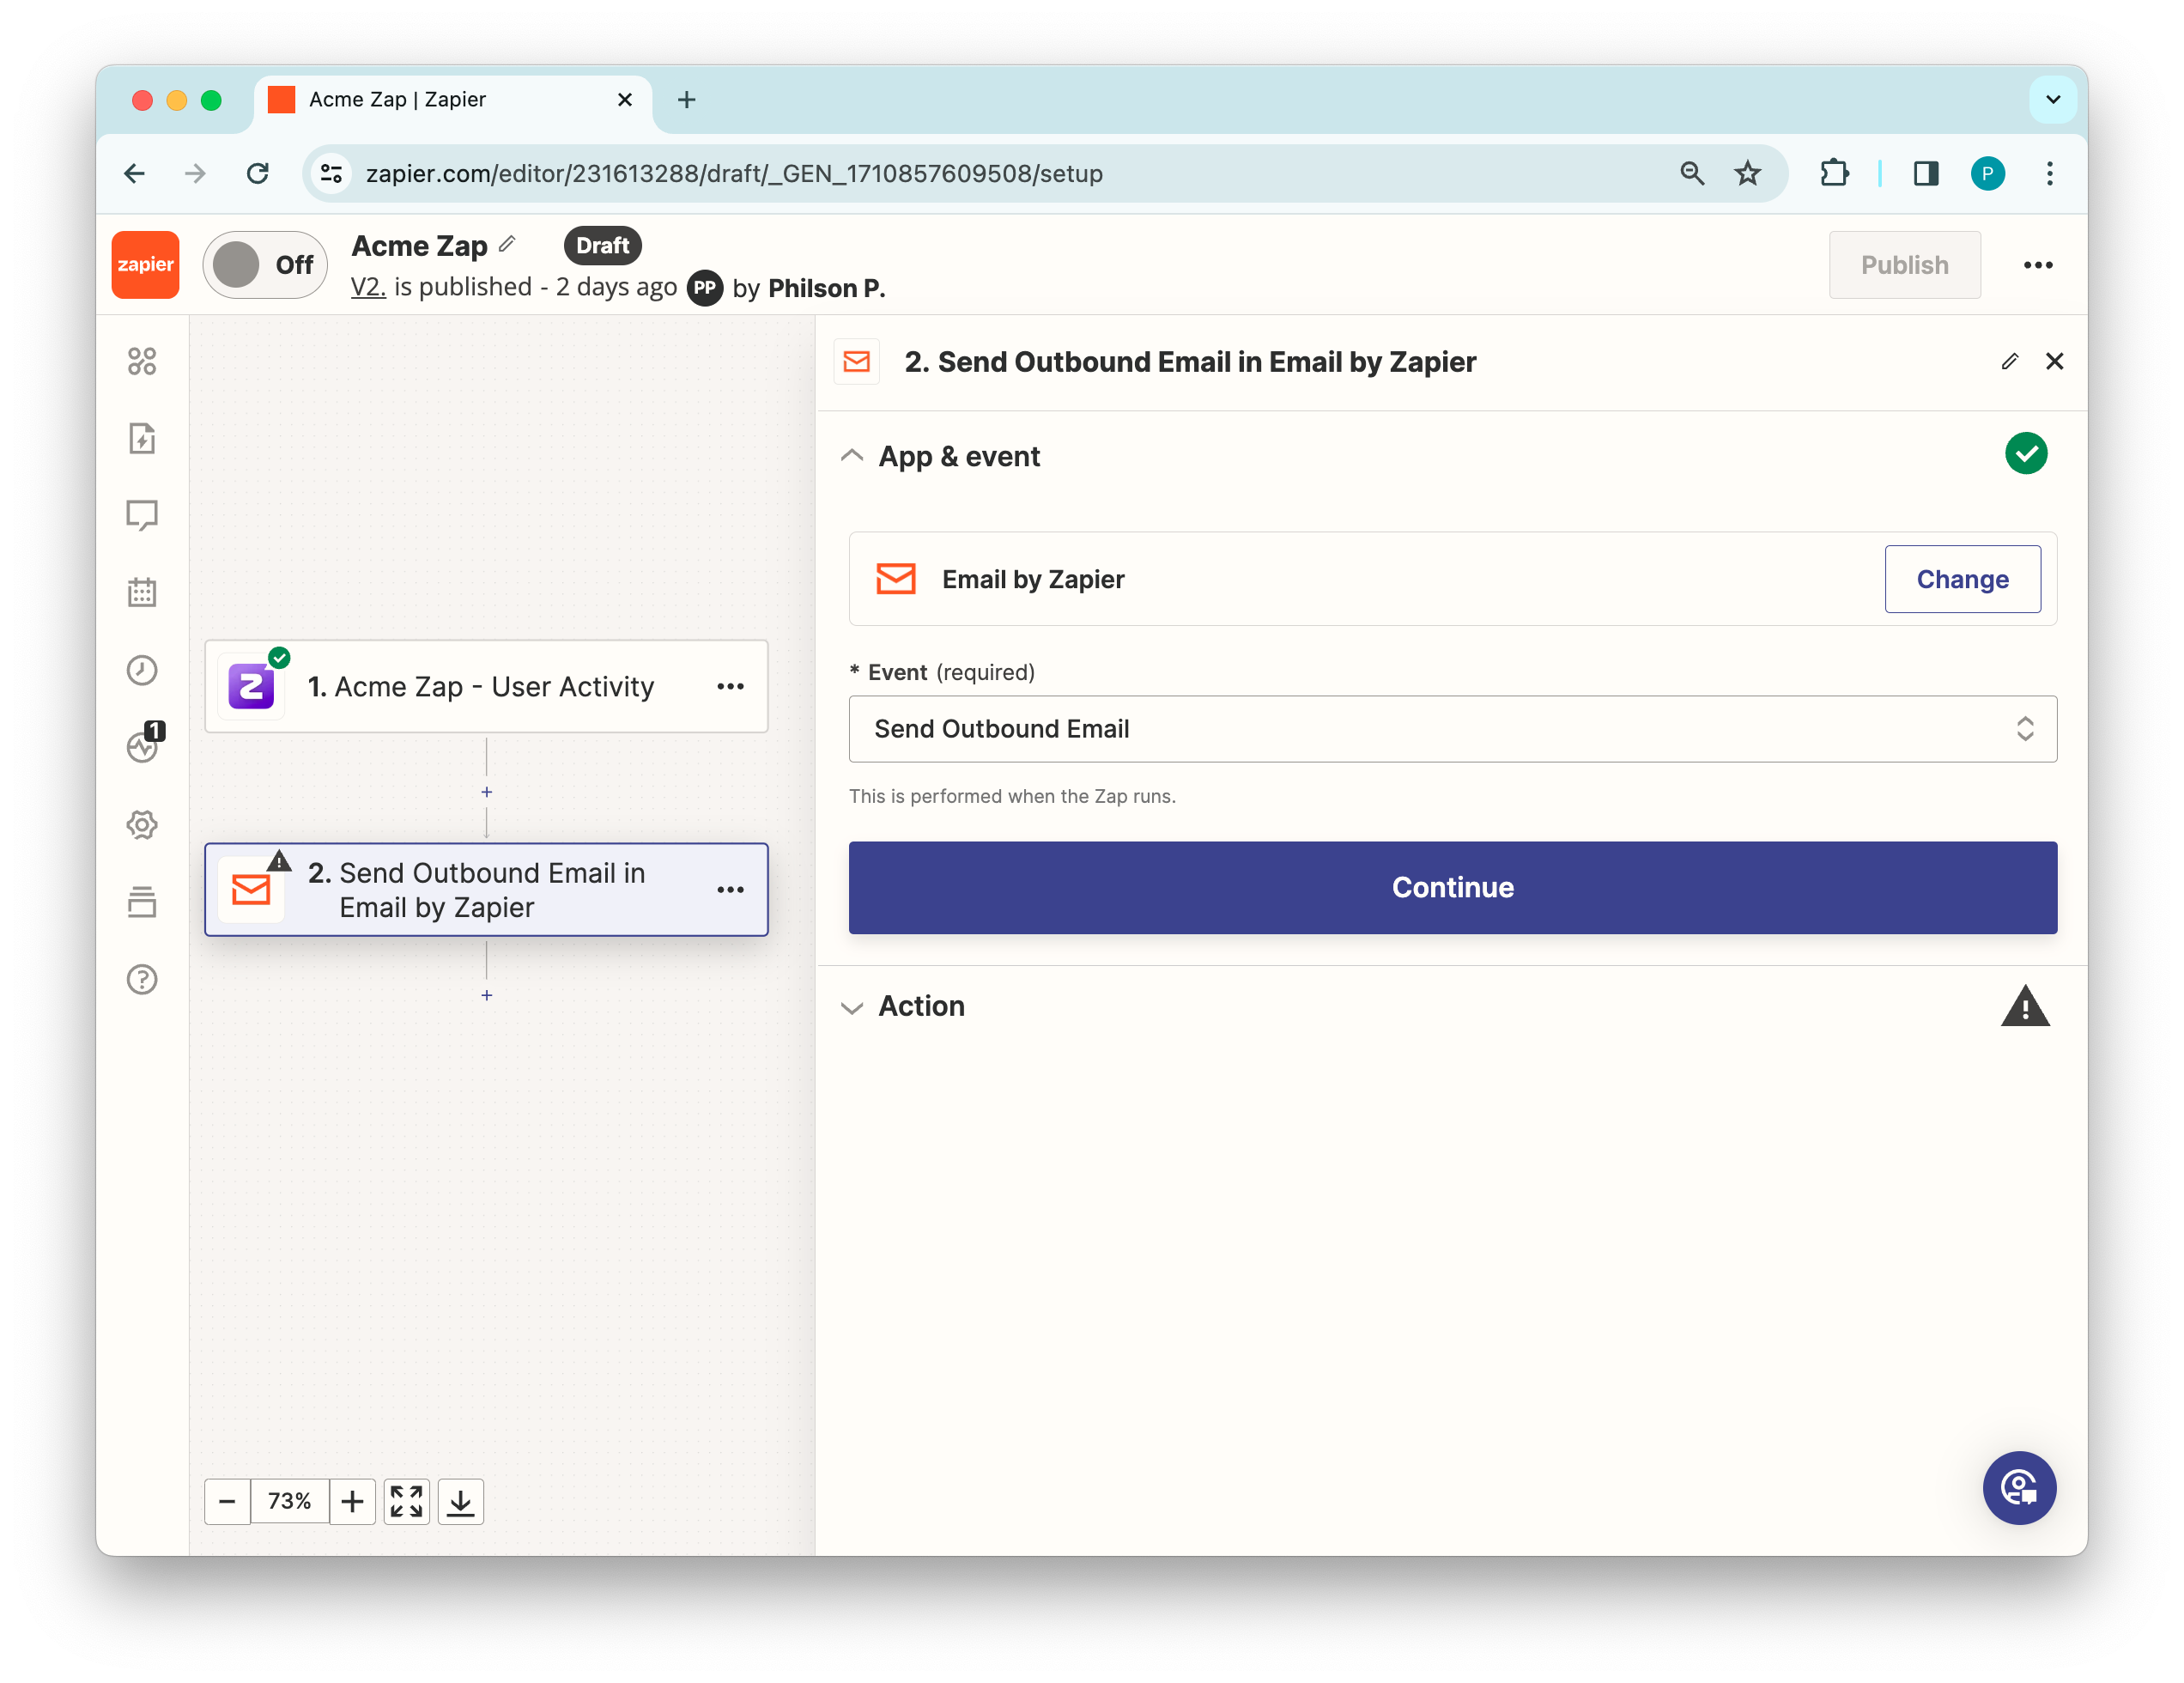This screenshot has height=1683, width=2184.
Task: Open the Zap history clock icon in sidebar
Action: click(x=142, y=670)
